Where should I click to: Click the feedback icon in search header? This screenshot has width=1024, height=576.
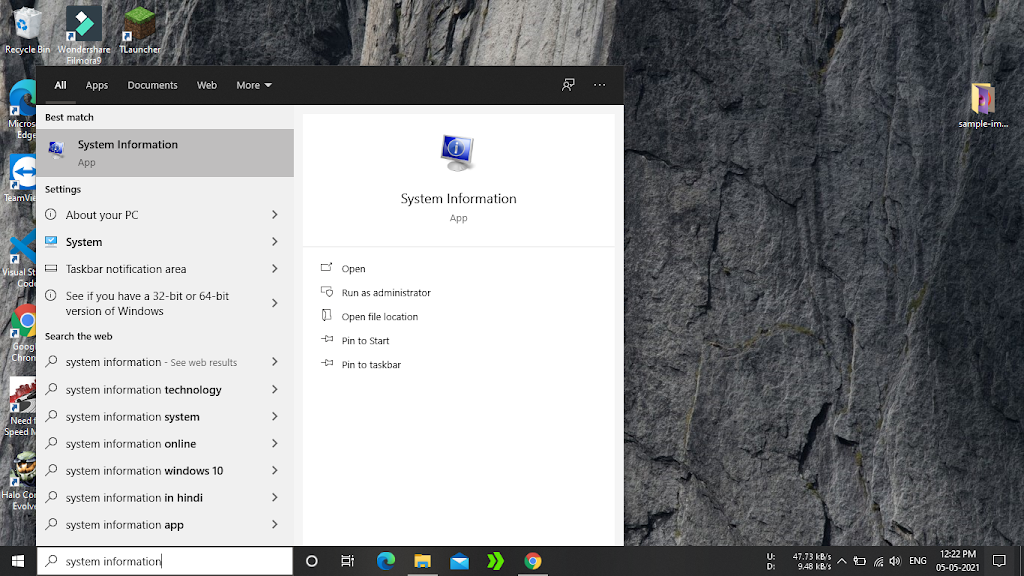pyautogui.click(x=568, y=85)
